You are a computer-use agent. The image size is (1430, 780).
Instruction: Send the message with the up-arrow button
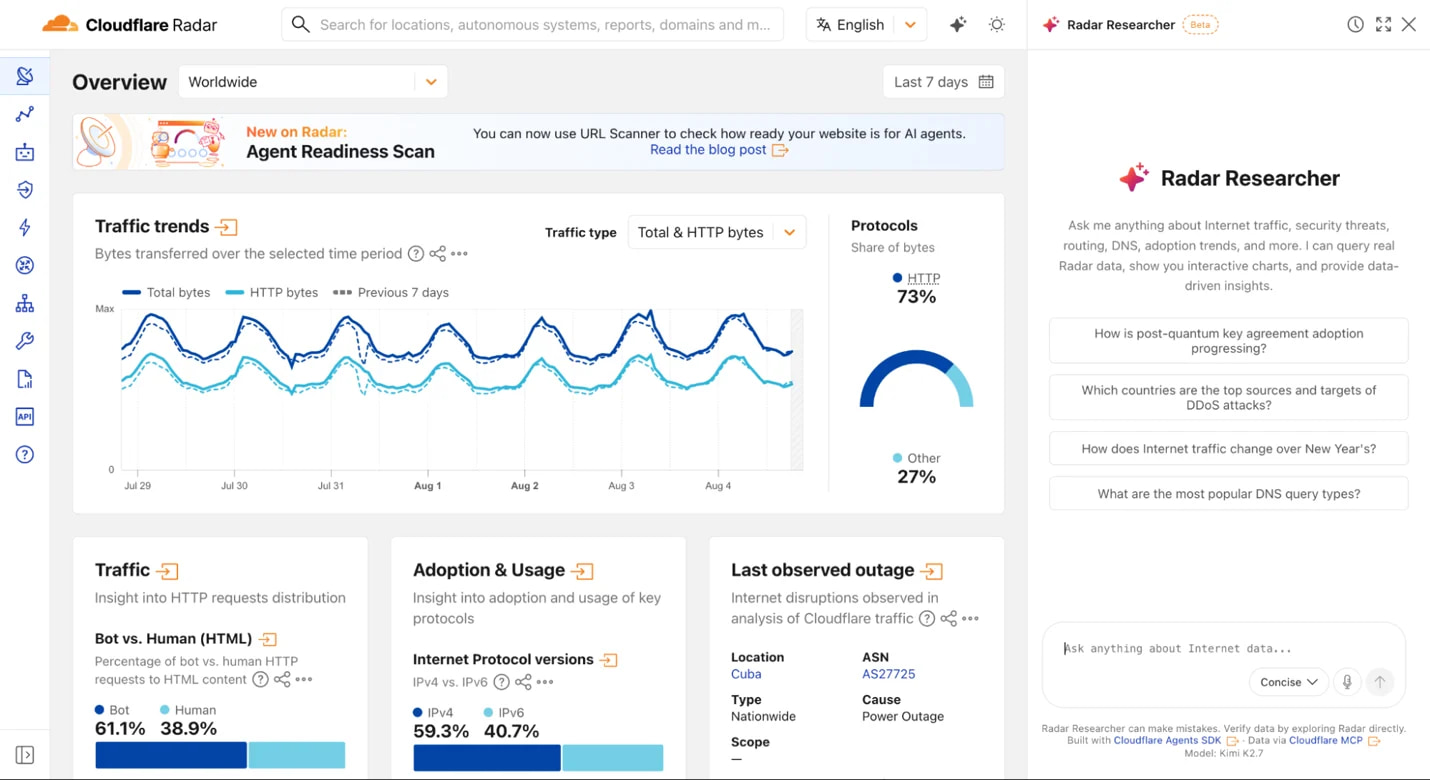1380,682
